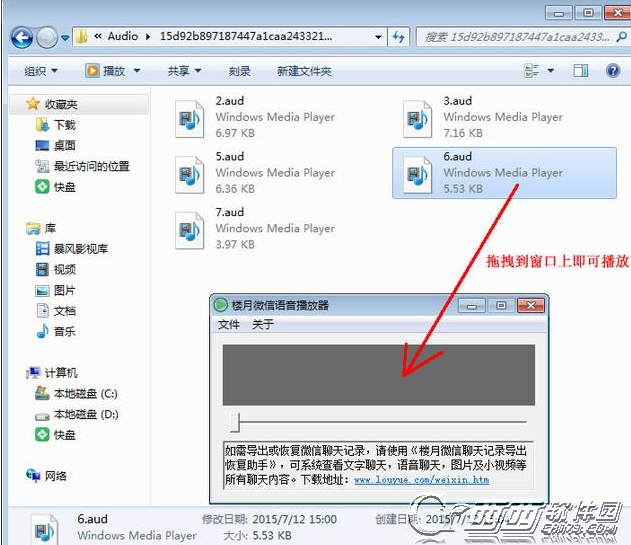
Task: Select the 3.aud audio file icon
Action: click(x=417, y=118)
